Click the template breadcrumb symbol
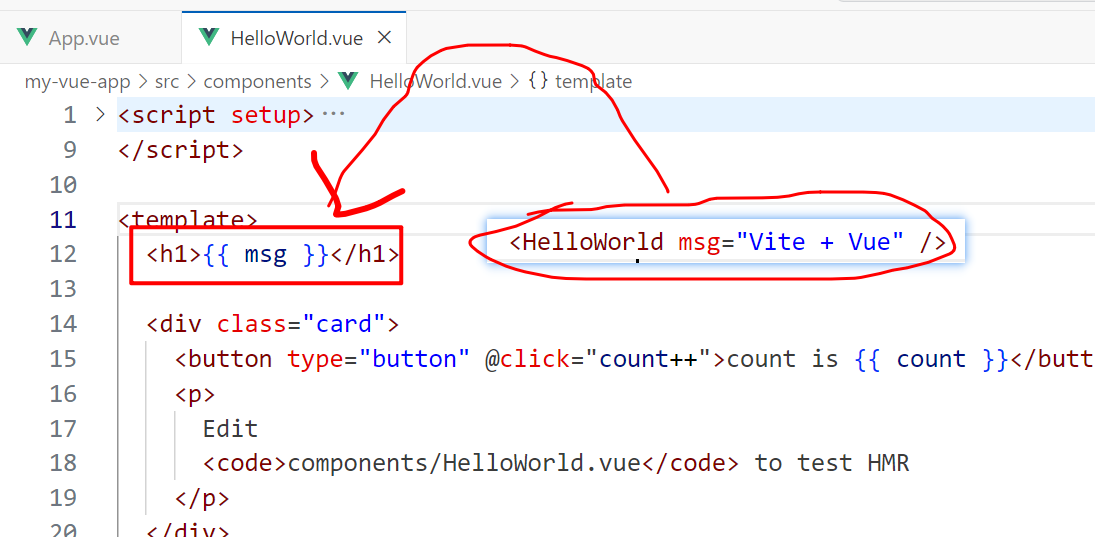 [x=593, y=82]
